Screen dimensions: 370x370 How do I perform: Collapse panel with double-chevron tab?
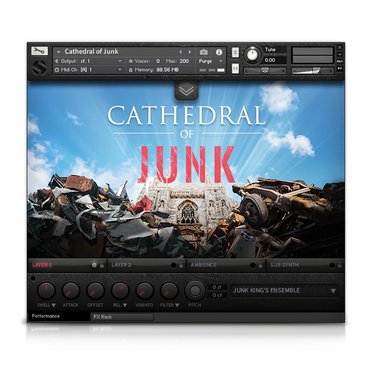(x=186, y=90)
